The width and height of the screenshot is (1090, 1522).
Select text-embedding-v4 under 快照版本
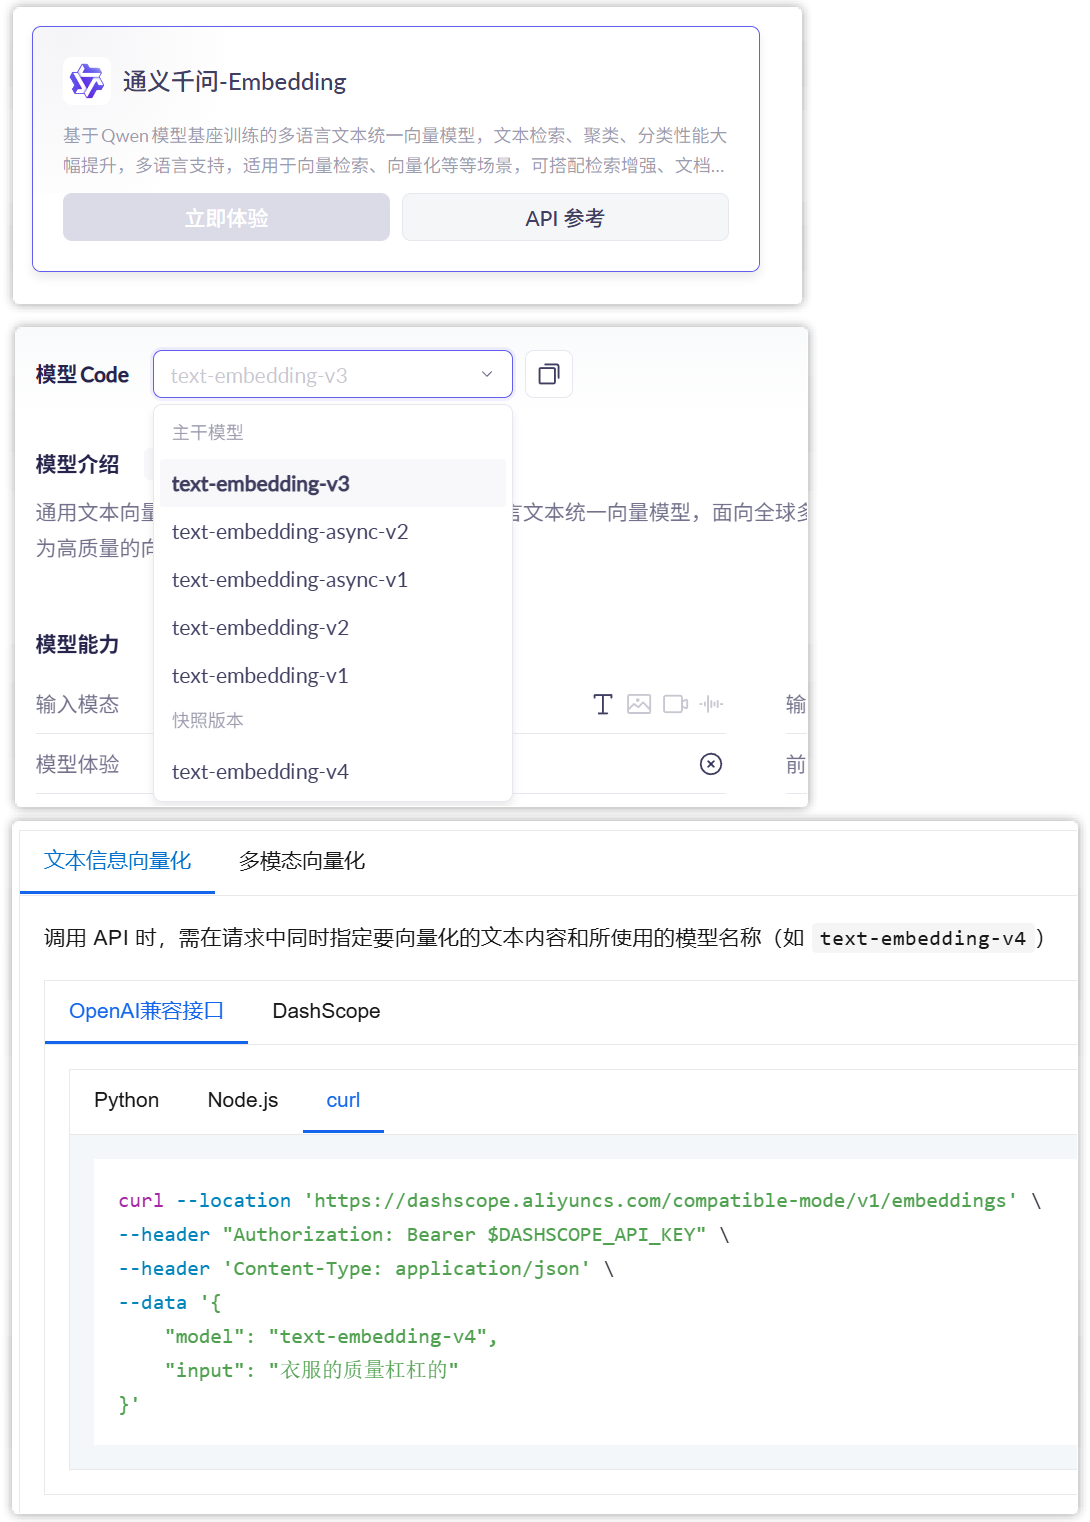[333, 772]
